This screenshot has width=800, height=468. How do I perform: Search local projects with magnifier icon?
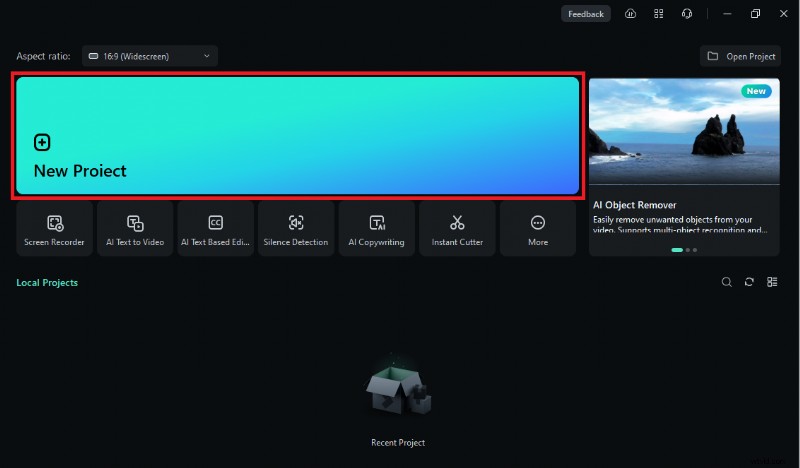coord(727,282)
